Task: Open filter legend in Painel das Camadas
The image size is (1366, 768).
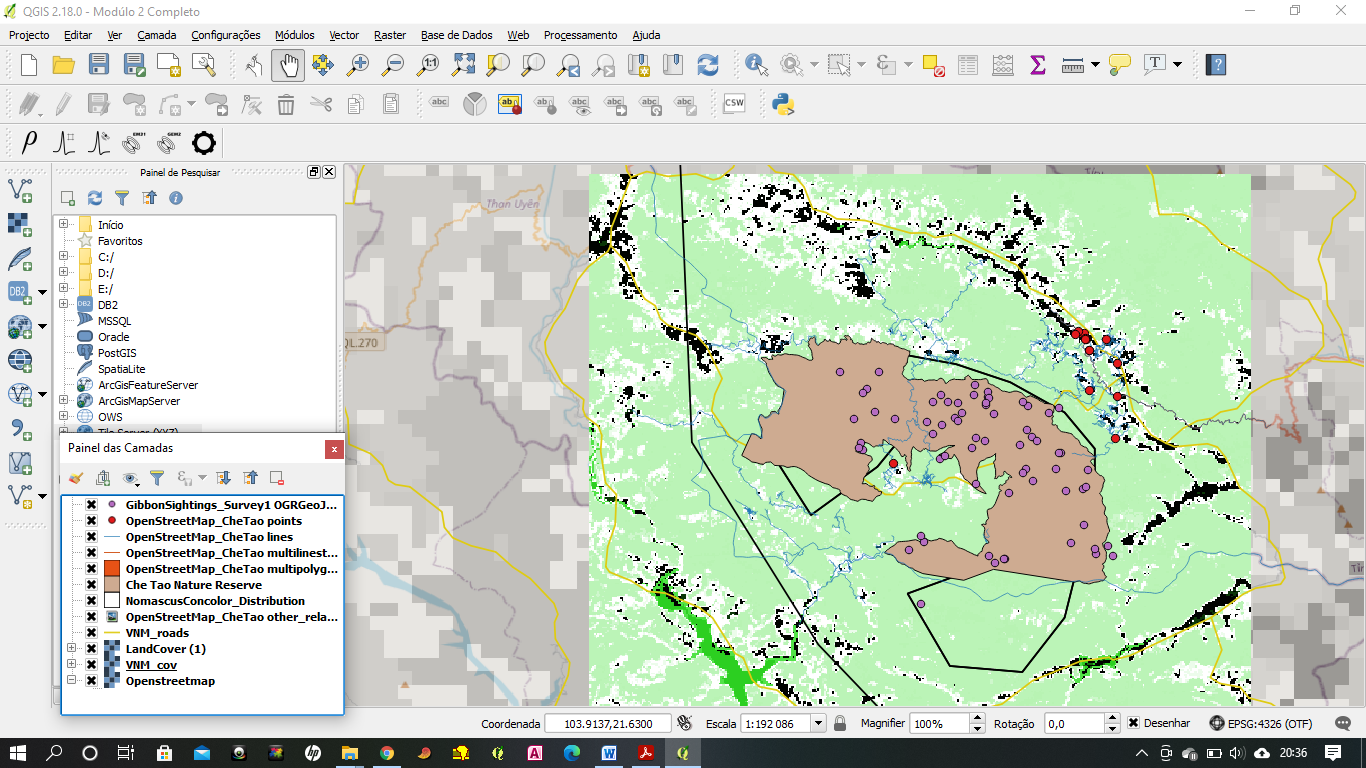Action: tap(157, 478)
